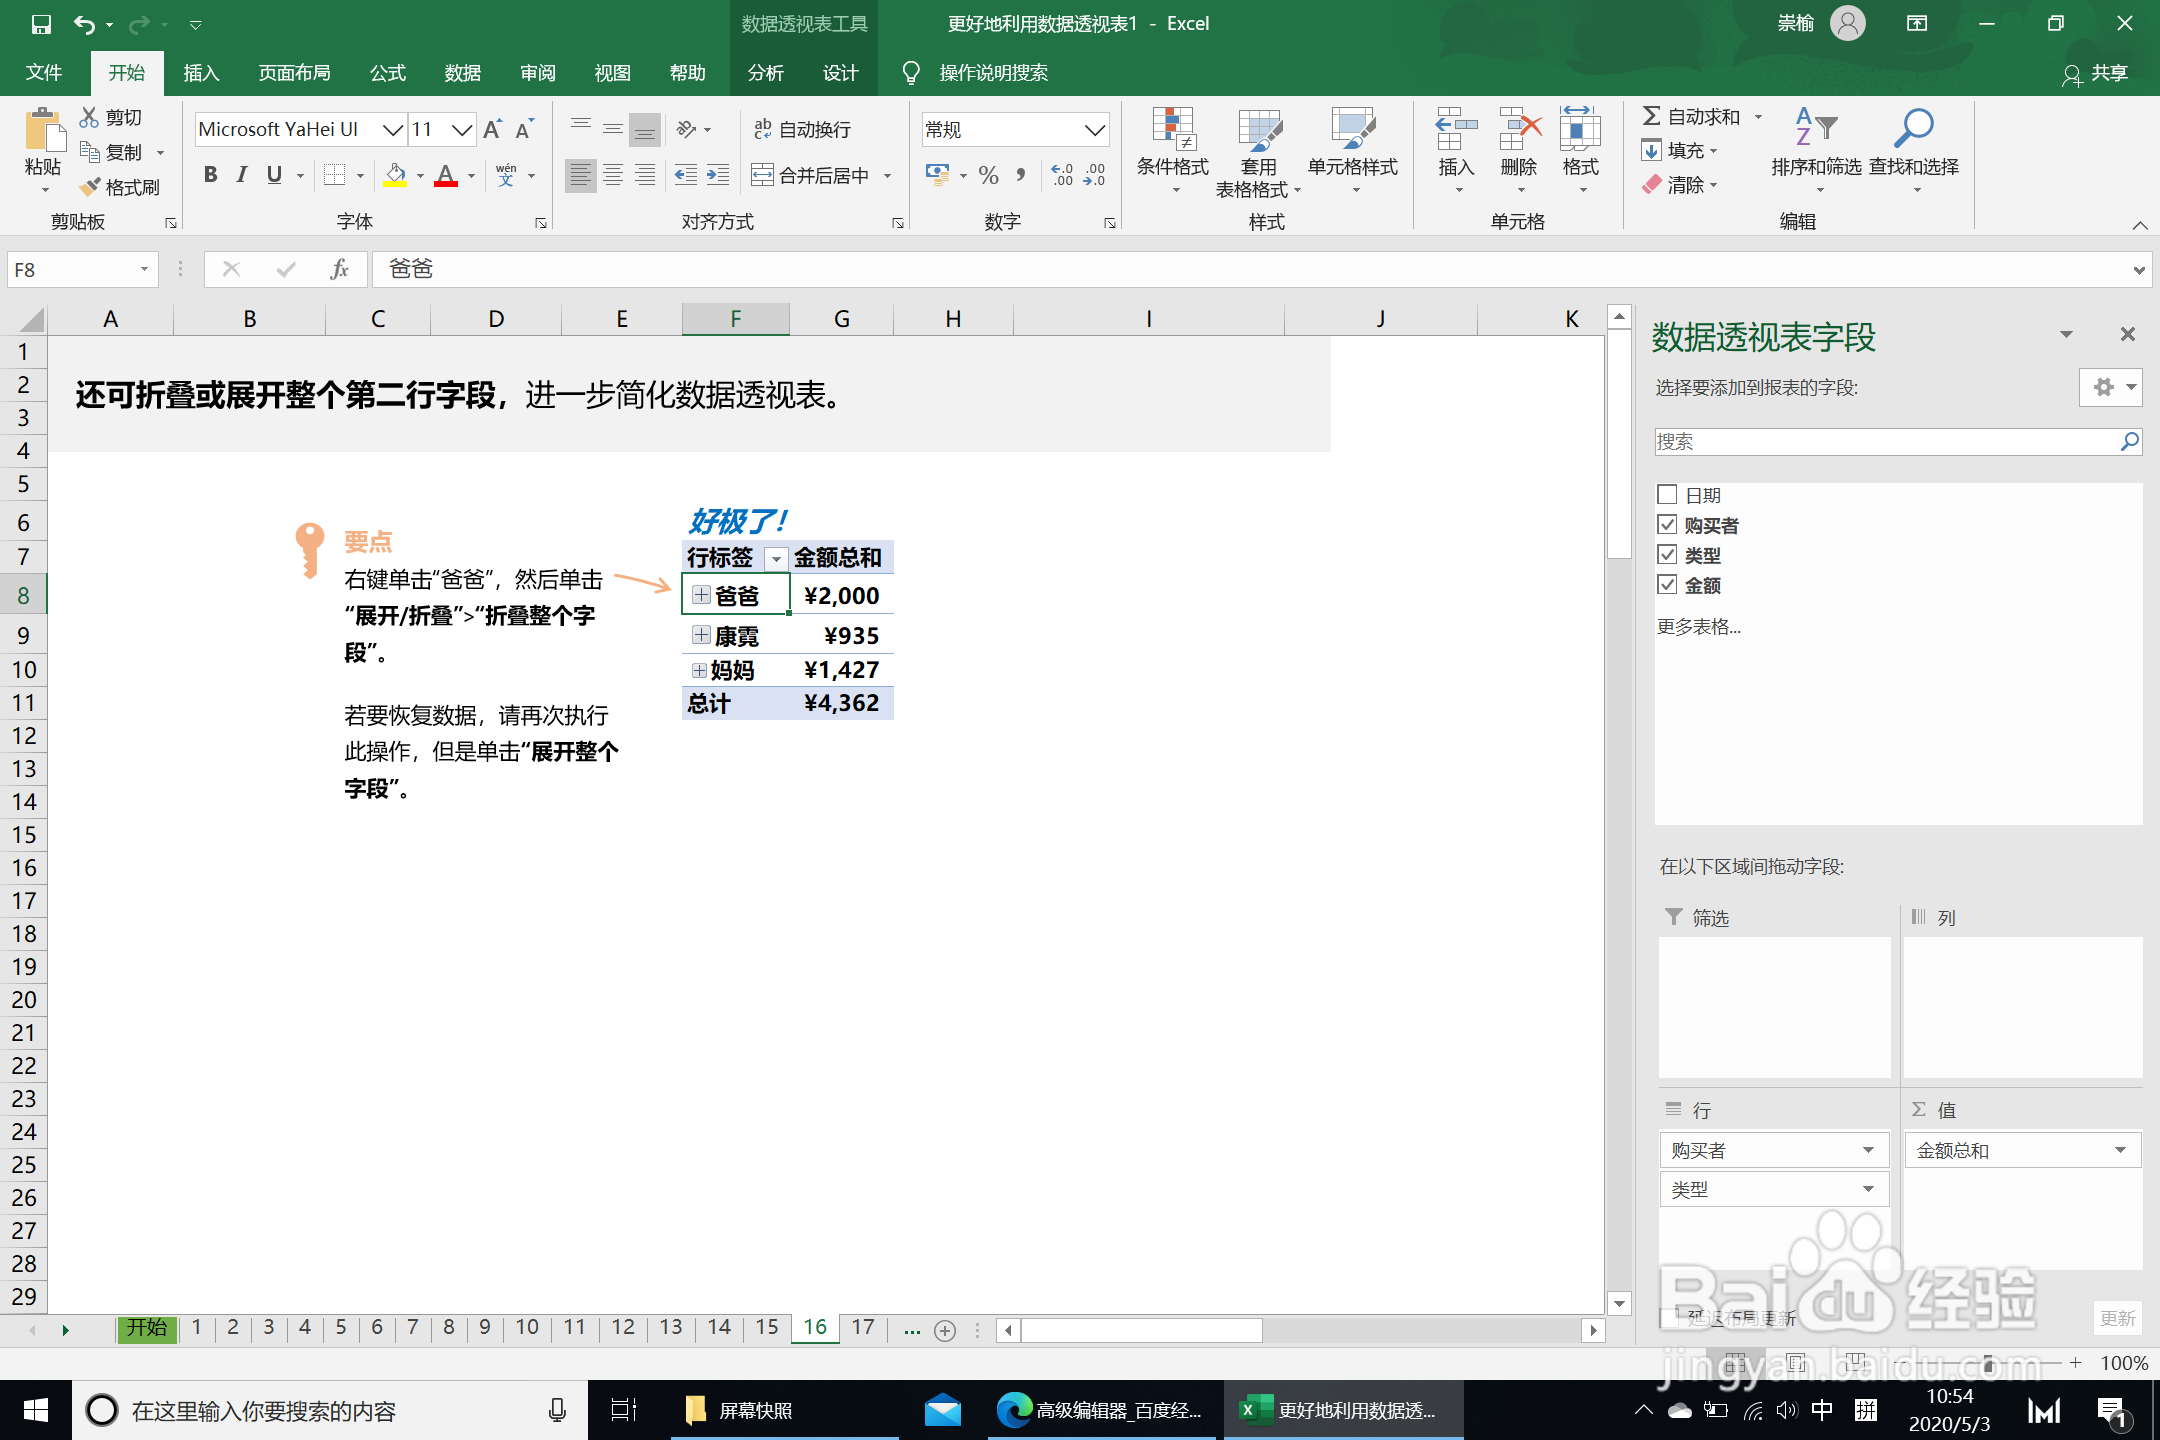Click zoom in plus on zoom slider
The image size is (2160, 1440).
point(2075,1362)
